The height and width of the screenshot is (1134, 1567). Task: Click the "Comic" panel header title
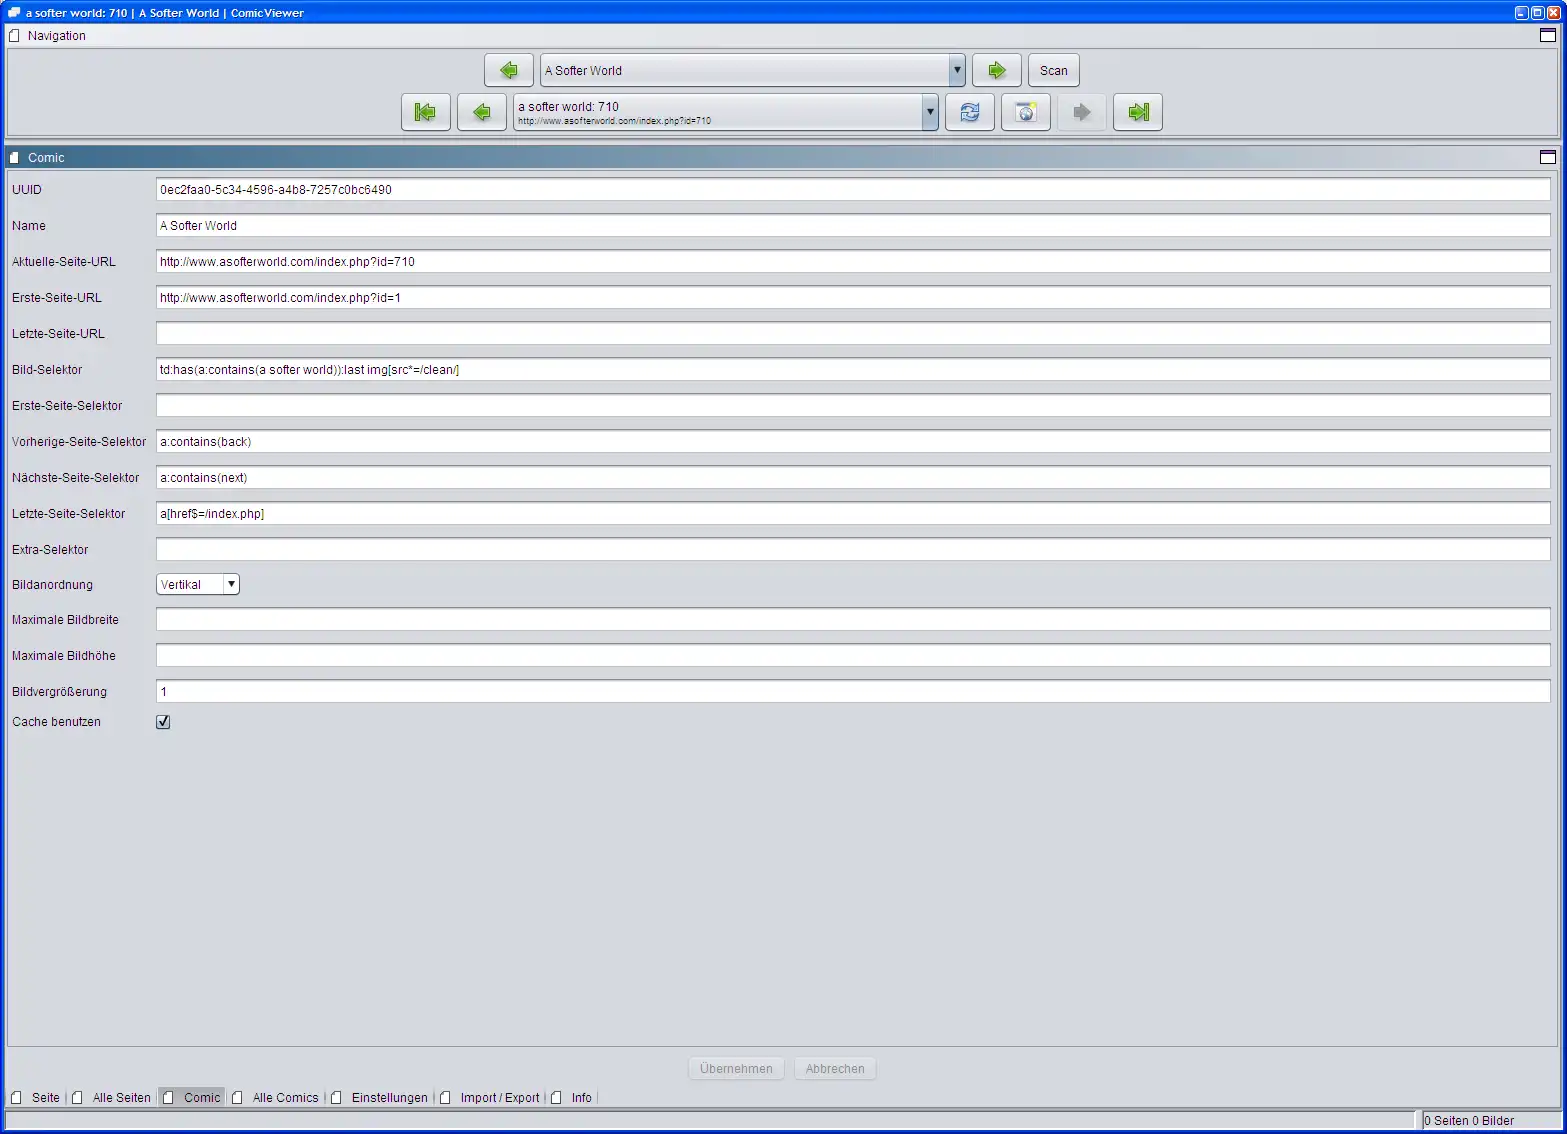coord(46,158)
